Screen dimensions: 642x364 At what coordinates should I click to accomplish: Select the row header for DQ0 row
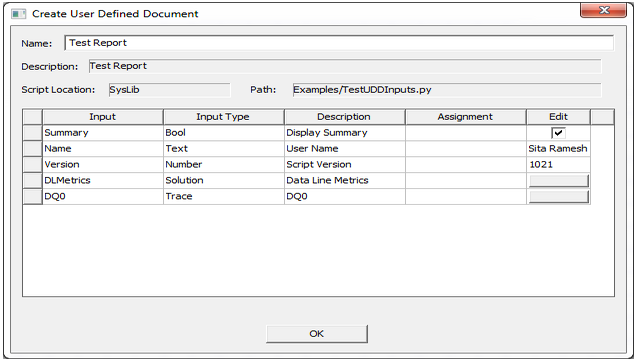coord(32,197)
